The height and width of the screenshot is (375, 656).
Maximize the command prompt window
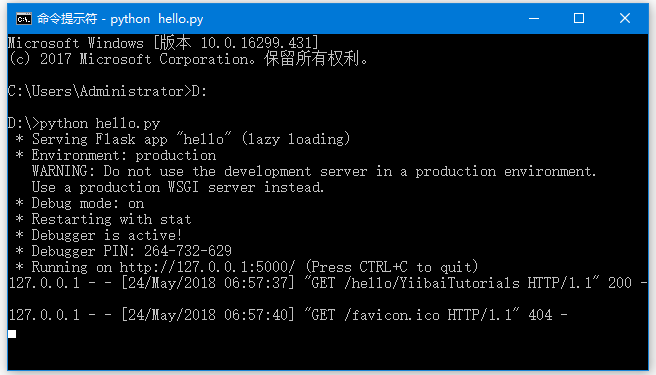[579, 18]
